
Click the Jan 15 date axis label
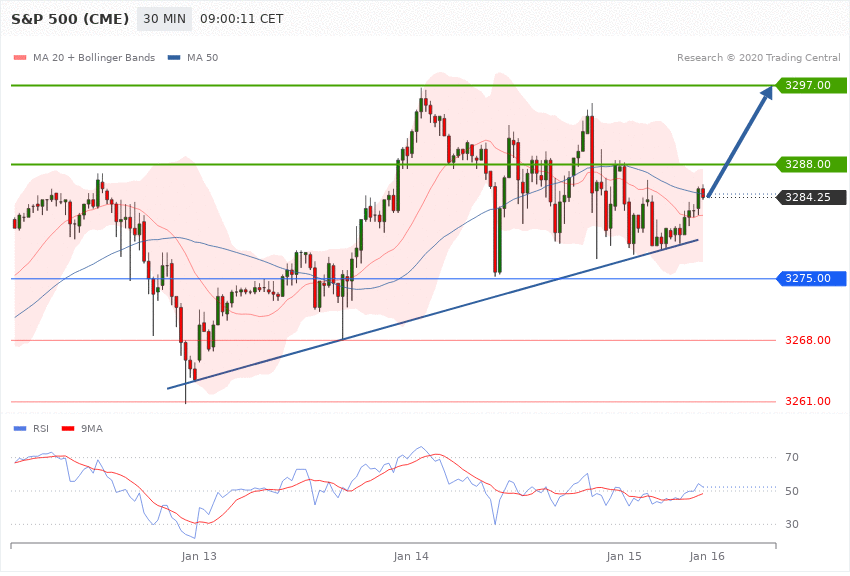coord(623,556)
